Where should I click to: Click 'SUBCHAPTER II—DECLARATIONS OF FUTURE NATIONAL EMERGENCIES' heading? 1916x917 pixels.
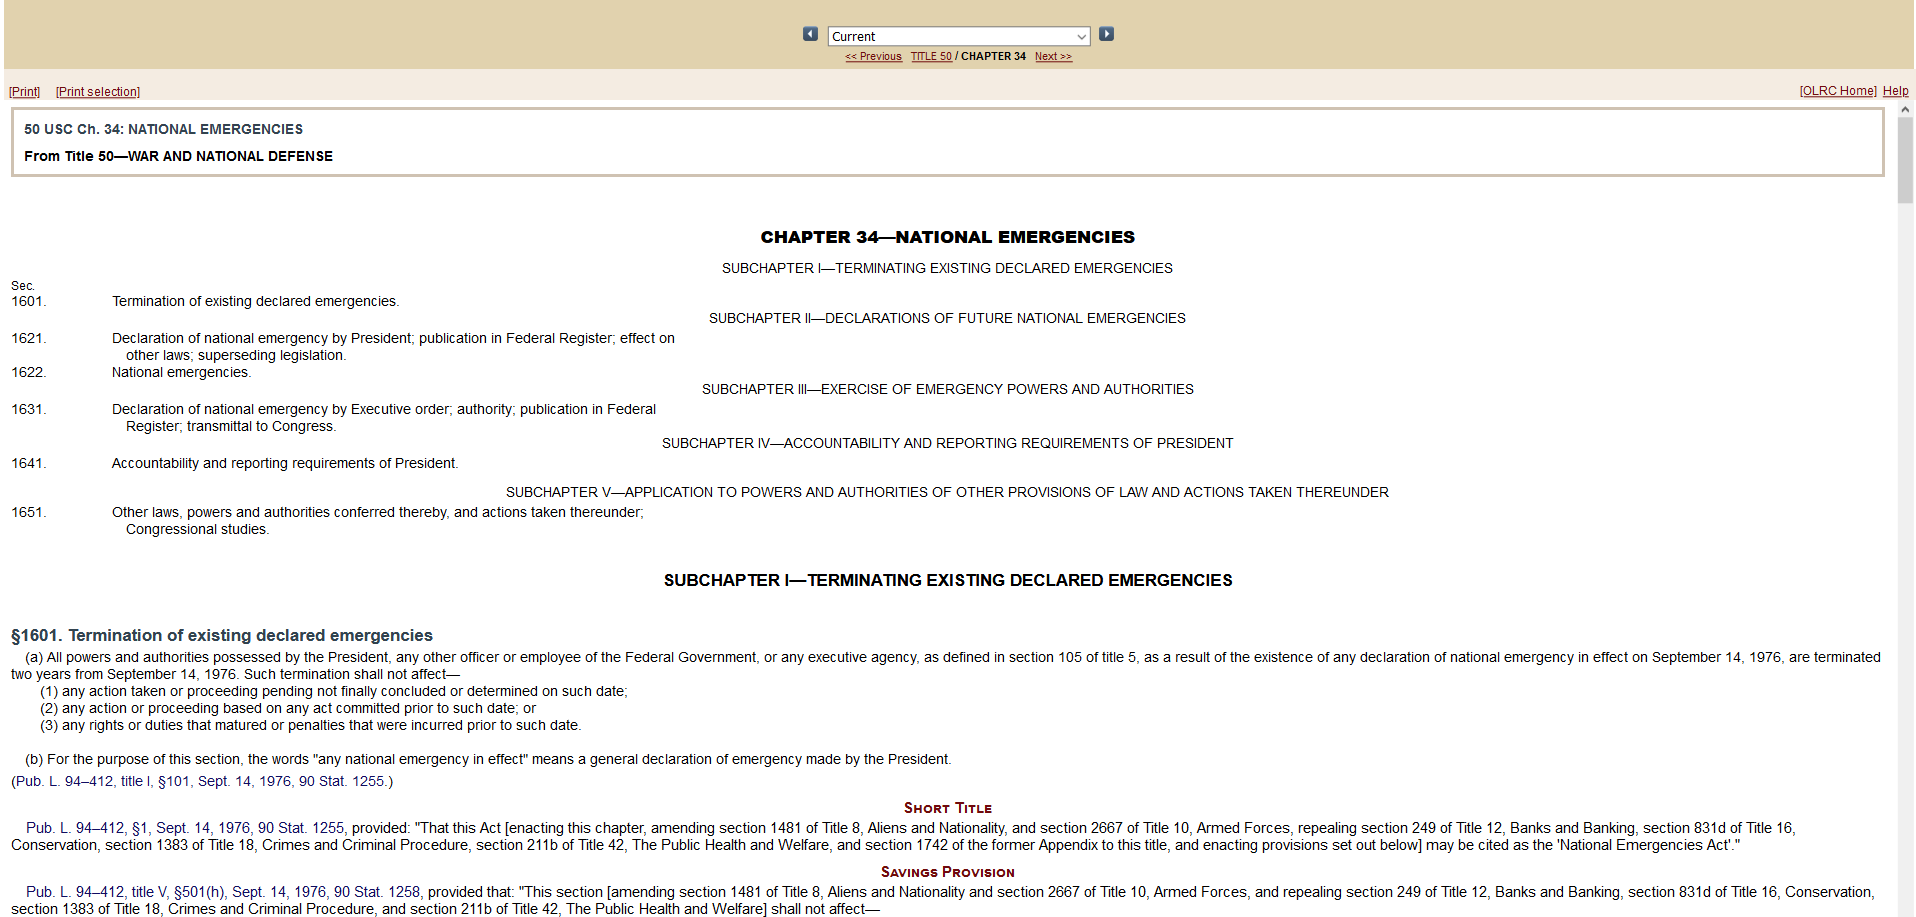click(x=947, y=318)
